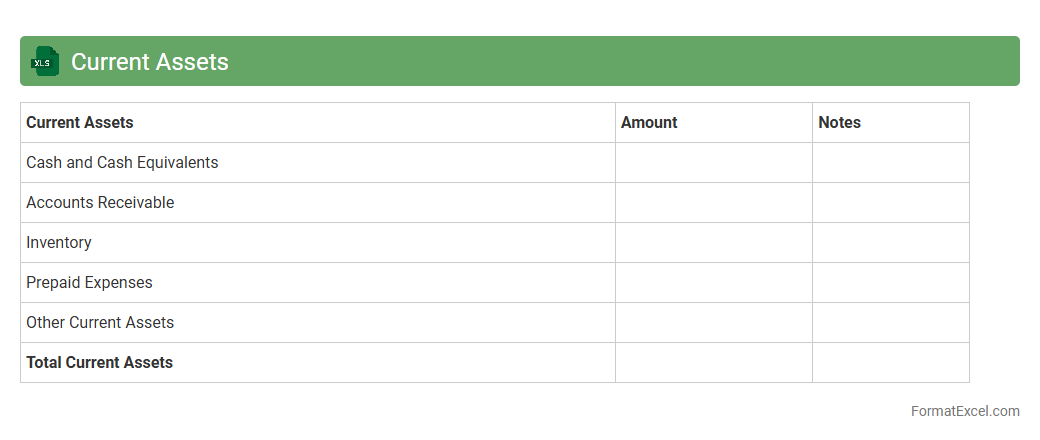Click the Other Current Assets row label
The height and width of the screenshot is (440, 1040).
tap(100, 323)
